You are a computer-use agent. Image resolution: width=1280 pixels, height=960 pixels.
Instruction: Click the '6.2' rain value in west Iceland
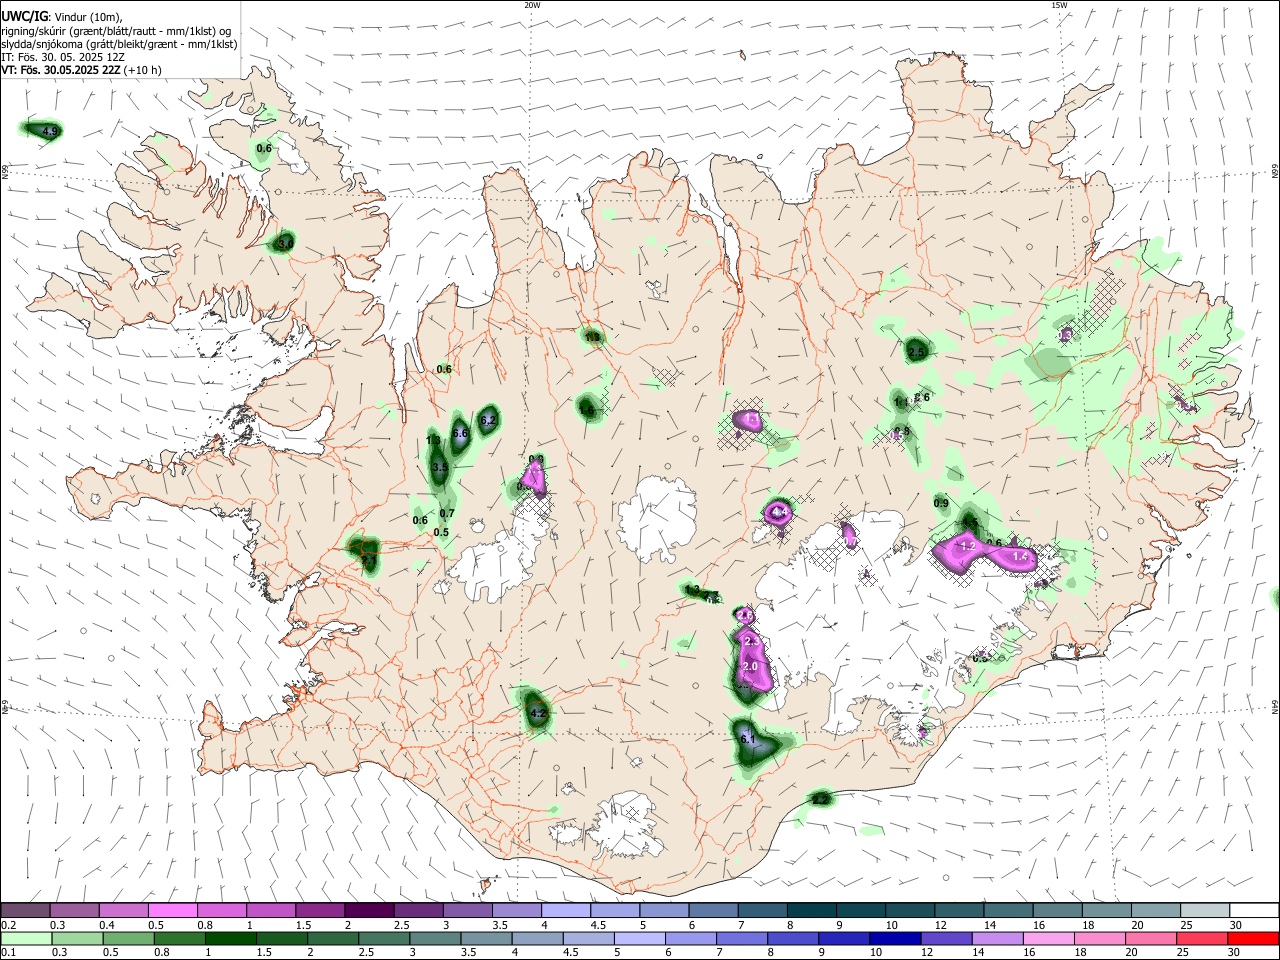click(x=488, y=420)
